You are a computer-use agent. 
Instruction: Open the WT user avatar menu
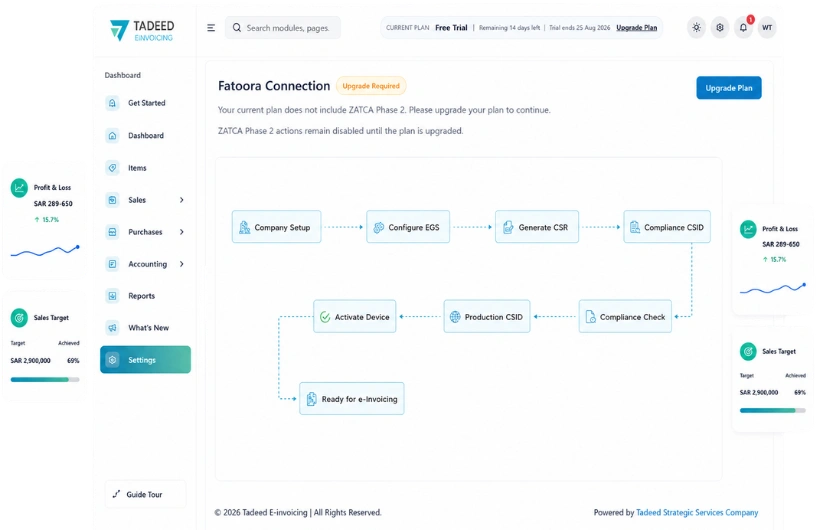coord(767,28)
